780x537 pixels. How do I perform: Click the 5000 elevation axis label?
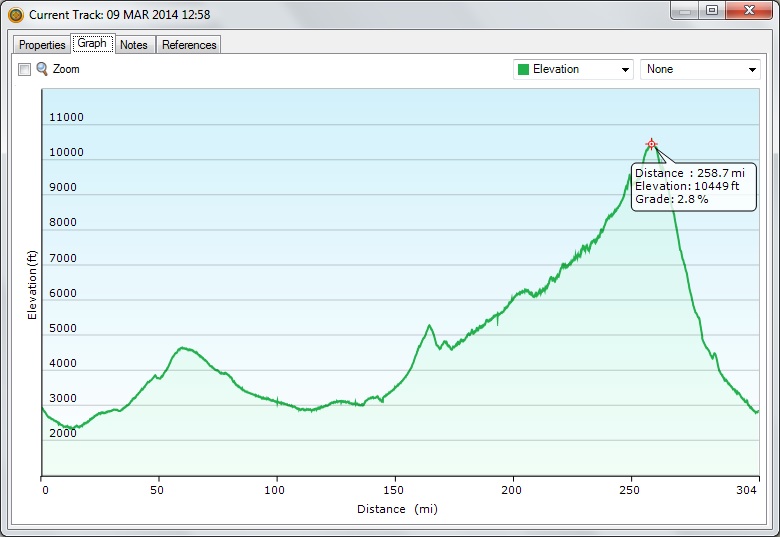point(63,328)
